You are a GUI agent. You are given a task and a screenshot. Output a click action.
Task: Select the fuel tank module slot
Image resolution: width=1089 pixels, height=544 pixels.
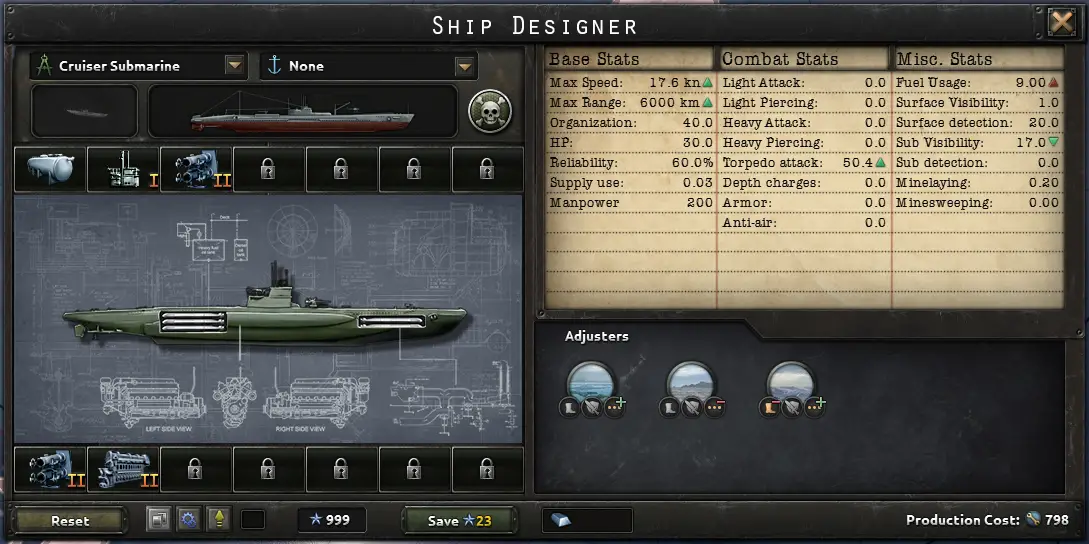click(50, 170)
